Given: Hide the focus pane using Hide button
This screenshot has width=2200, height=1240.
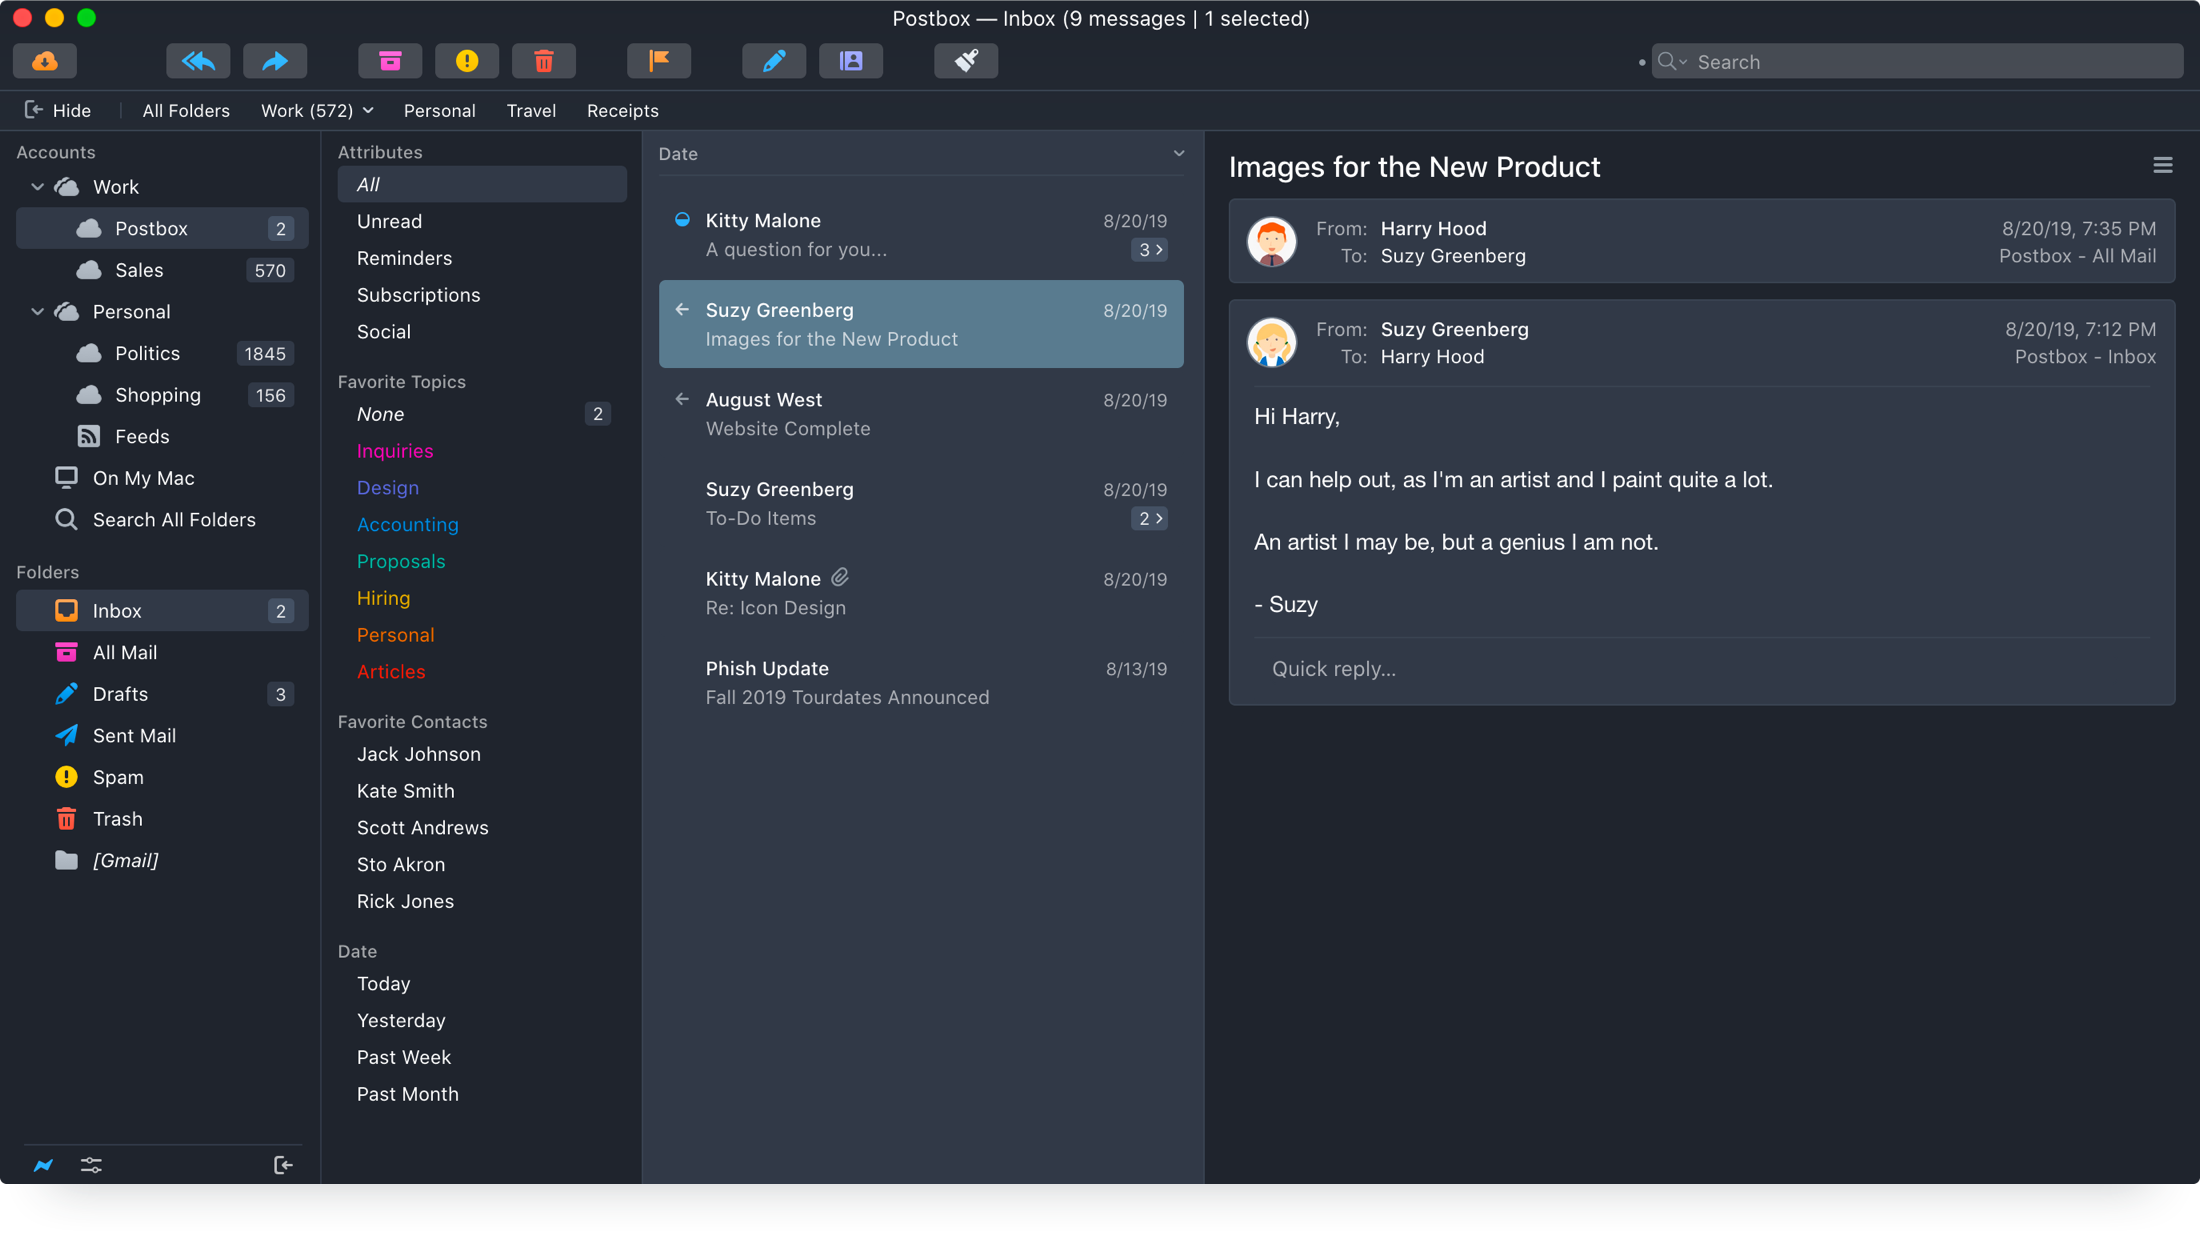Looking at the screenshot, I should click(x=58, y=111).
